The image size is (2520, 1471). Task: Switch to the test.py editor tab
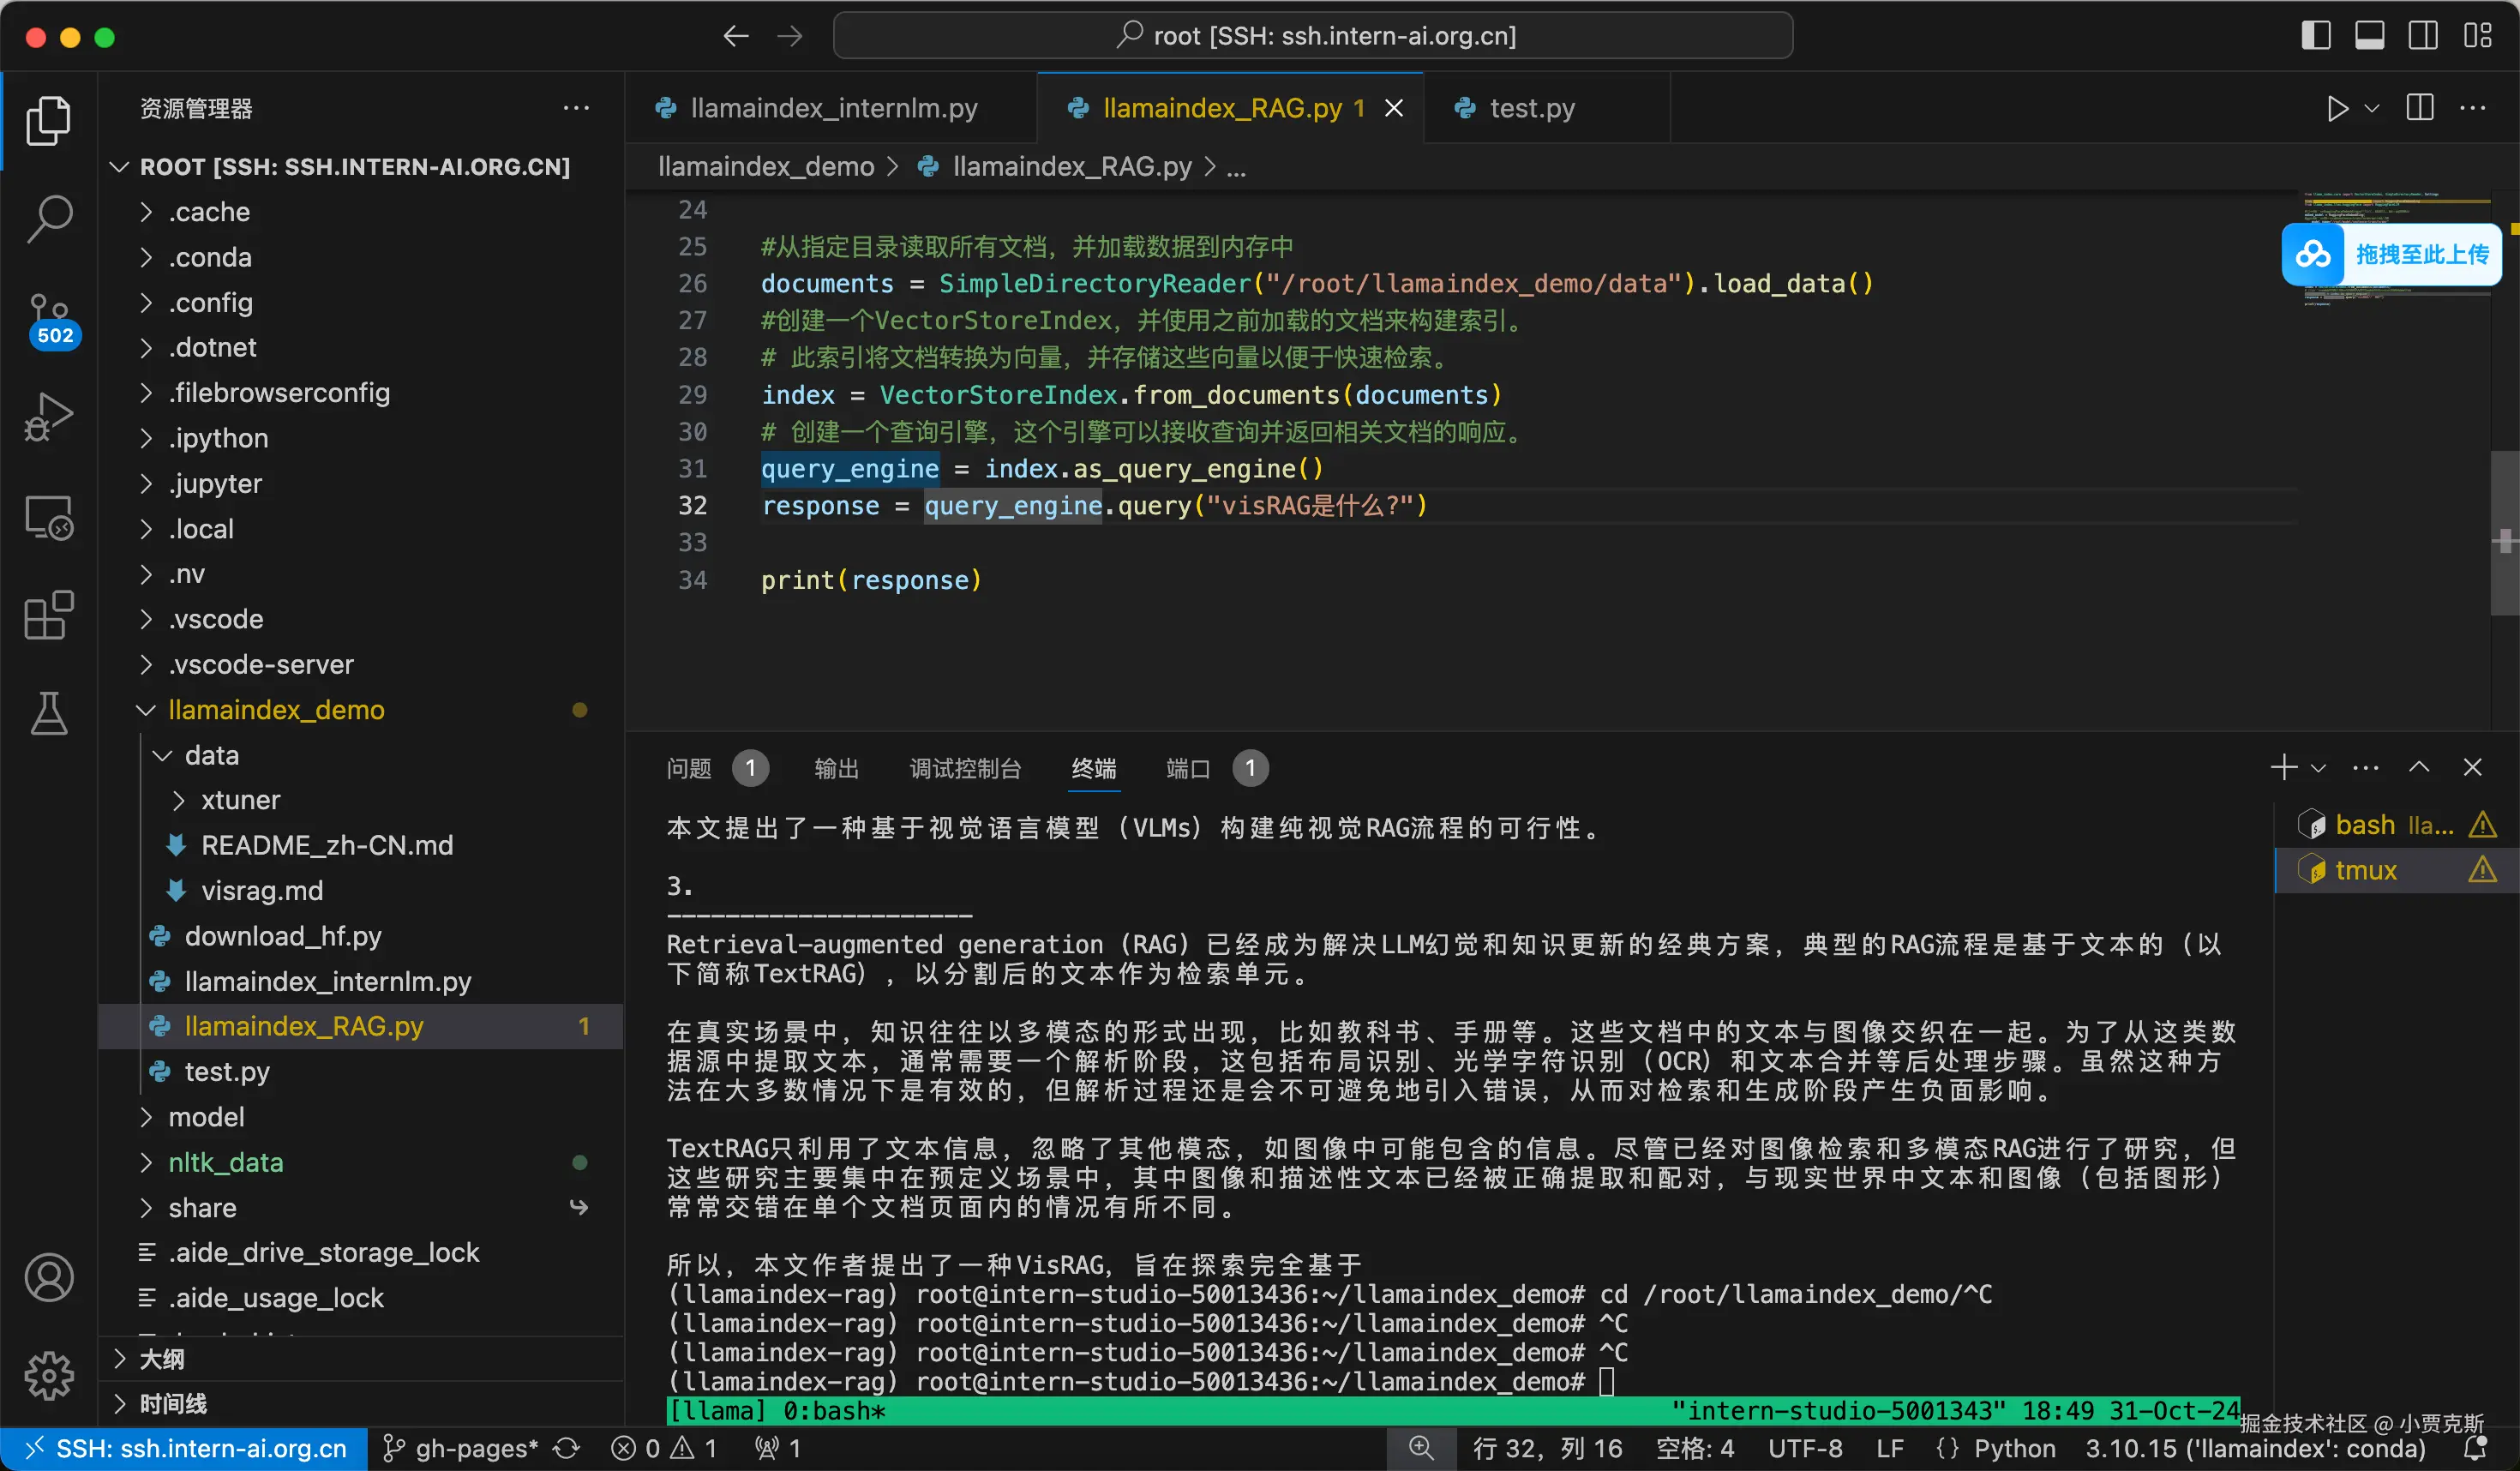pyautogui.click(x=1531, y=108)
